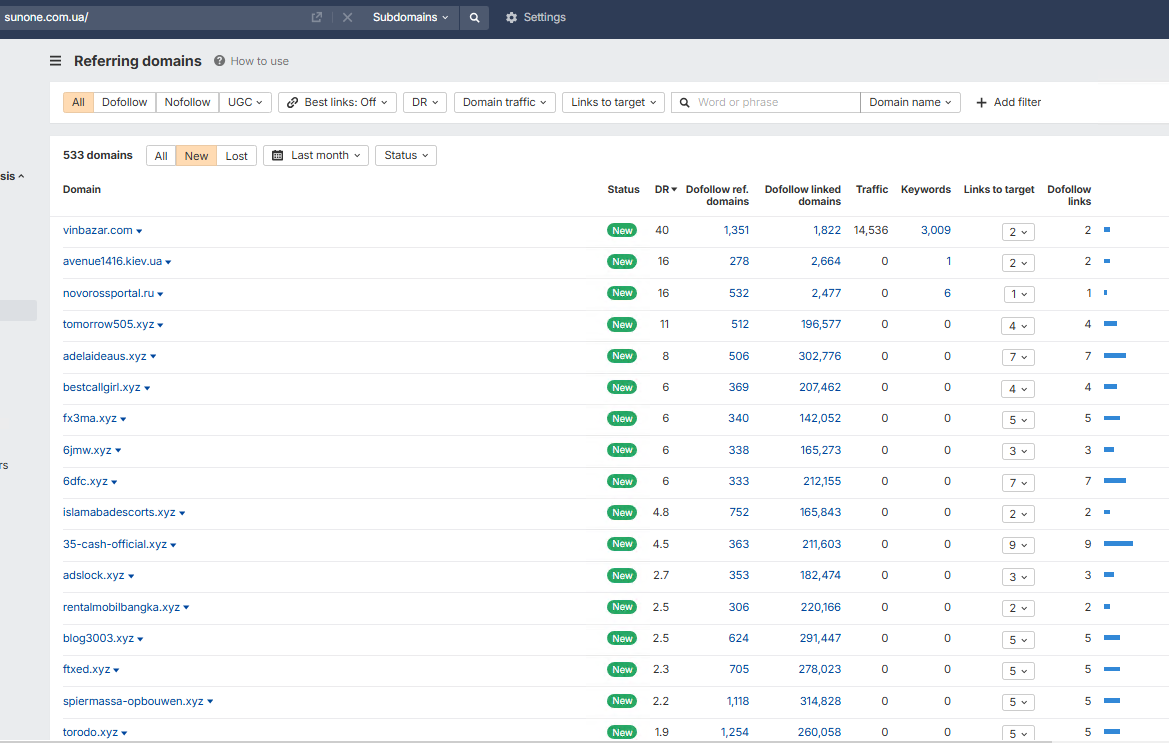Viewport: 1169px width, 743px height.
Task: Select the Nofollow link type filter
Action: 187,102
